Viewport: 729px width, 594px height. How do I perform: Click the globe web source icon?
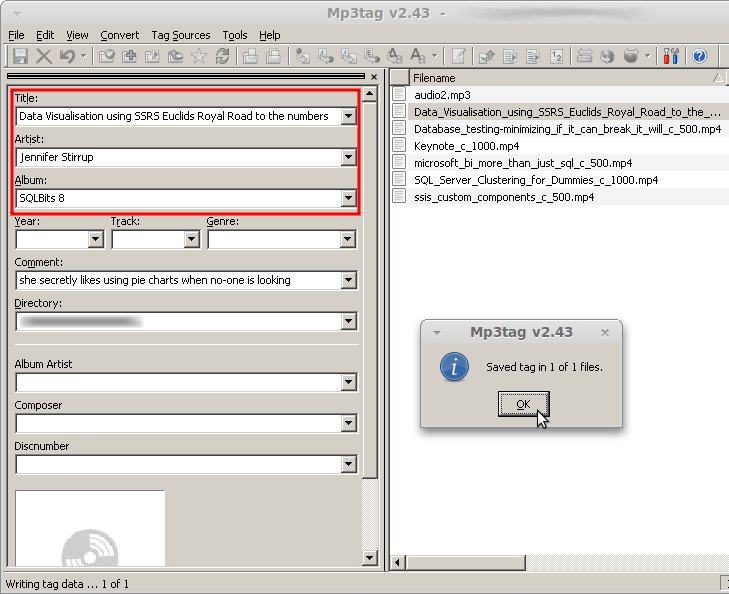(x=607, y=56)
